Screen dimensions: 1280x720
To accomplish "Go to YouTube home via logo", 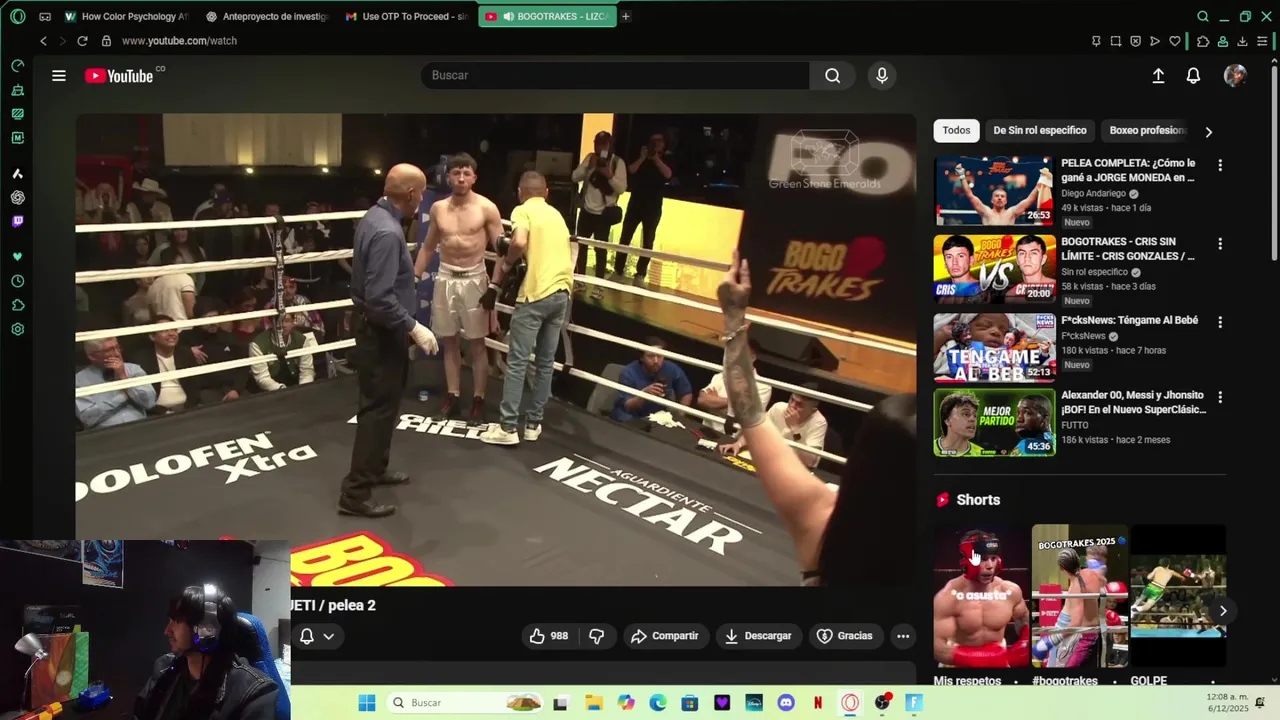I will click(119, 76).
